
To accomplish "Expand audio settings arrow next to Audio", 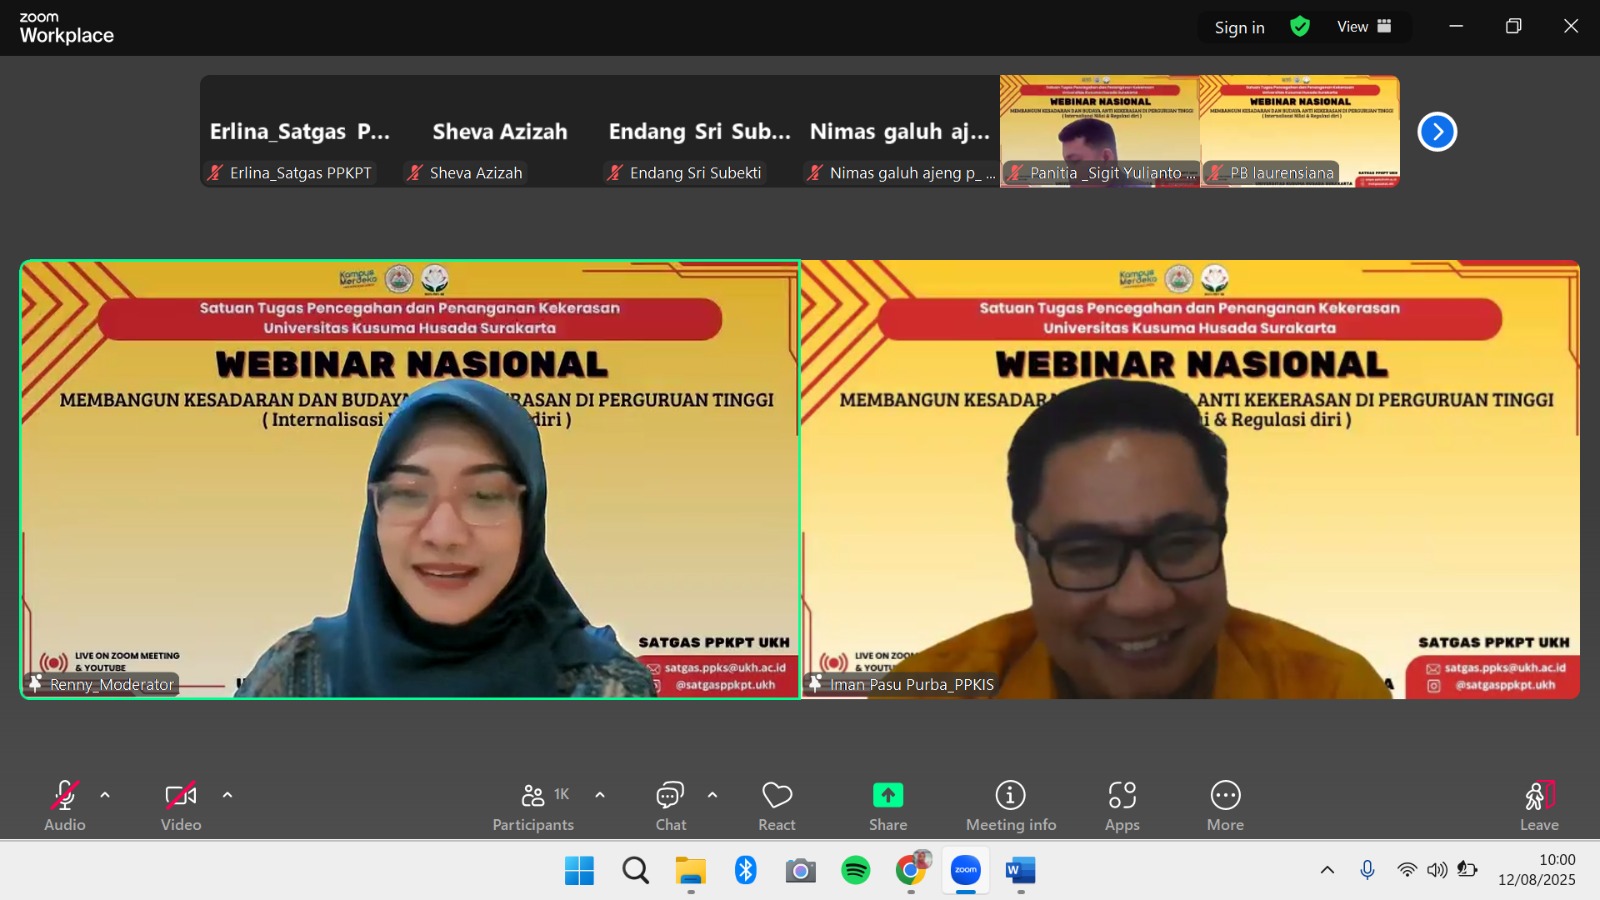I will (x=105, y=796).
